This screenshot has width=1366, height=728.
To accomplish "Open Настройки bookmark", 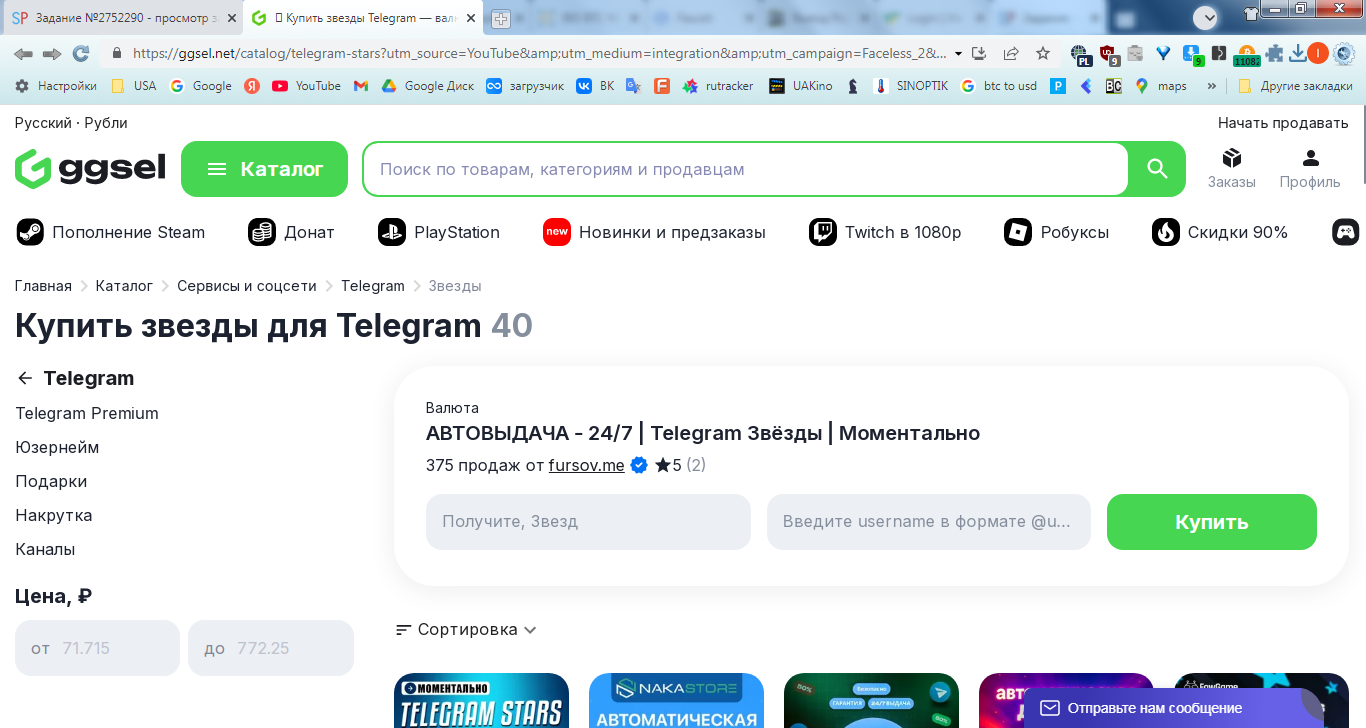I will [56, 86].
